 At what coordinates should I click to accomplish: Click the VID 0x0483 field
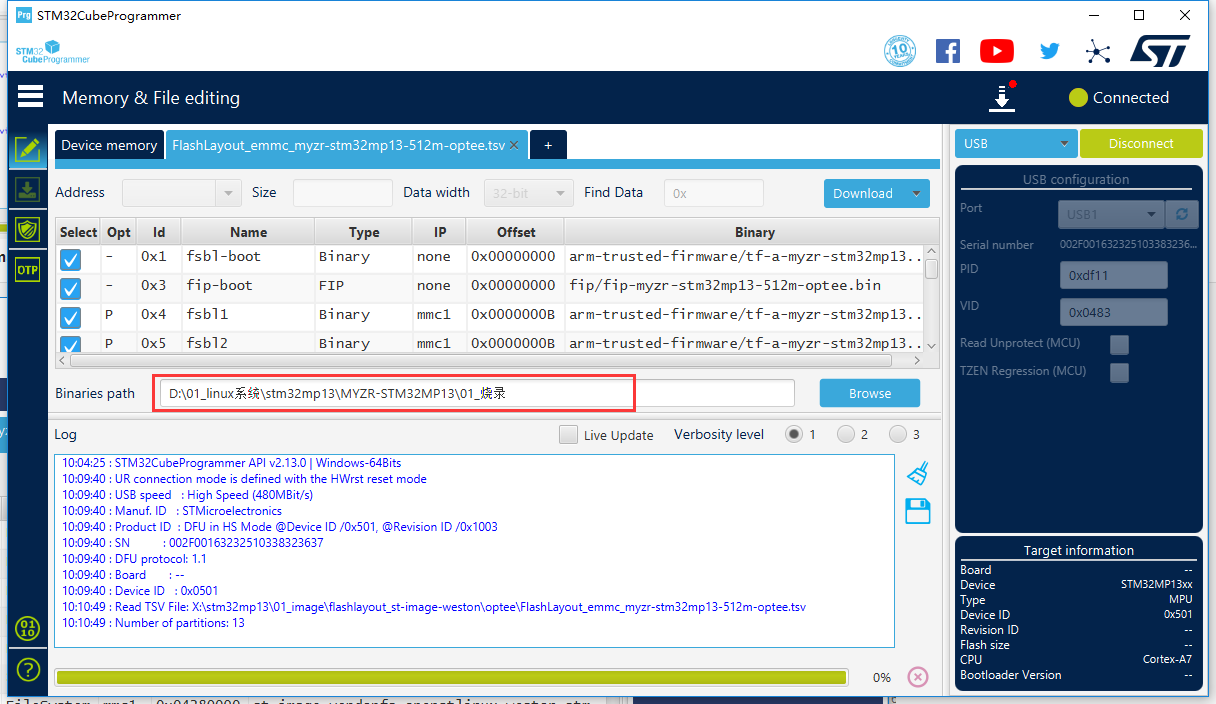(1113, 312)
